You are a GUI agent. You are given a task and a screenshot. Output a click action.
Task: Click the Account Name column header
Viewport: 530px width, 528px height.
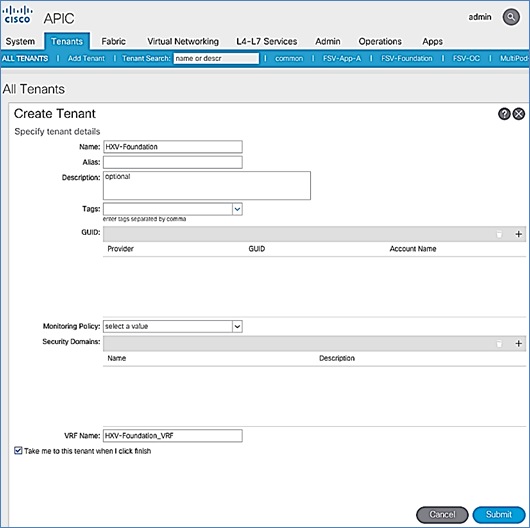tap(413, 249)
